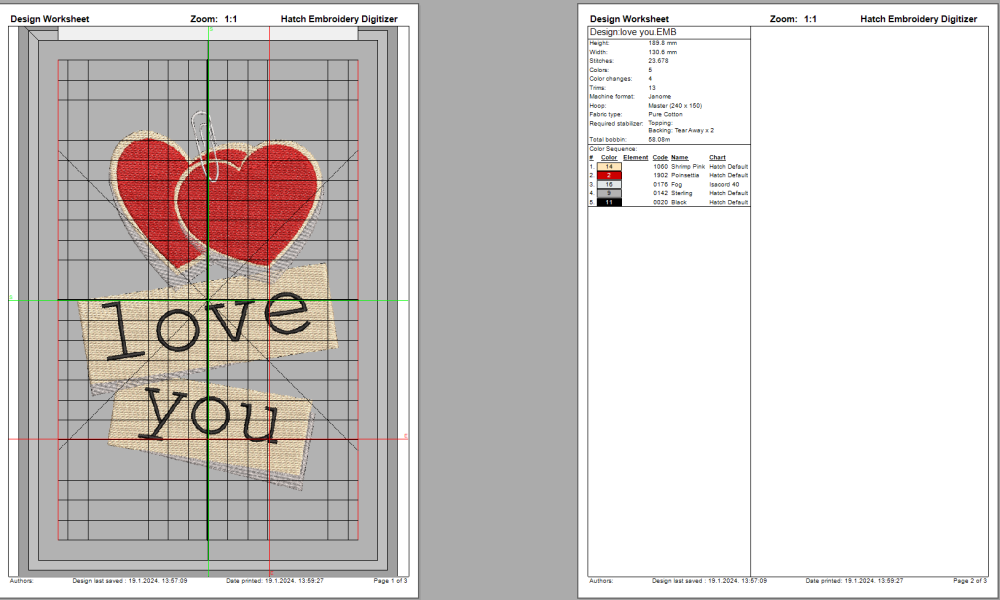Select the red Poinsettia color swatch
The height and width of the screenshot is (600, 1000).
click(609, 175)
